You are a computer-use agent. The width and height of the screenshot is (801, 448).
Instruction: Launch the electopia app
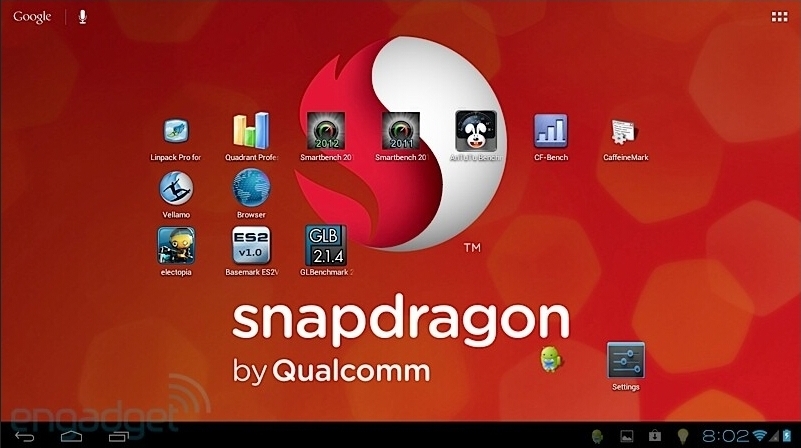(x=176, y=246)
